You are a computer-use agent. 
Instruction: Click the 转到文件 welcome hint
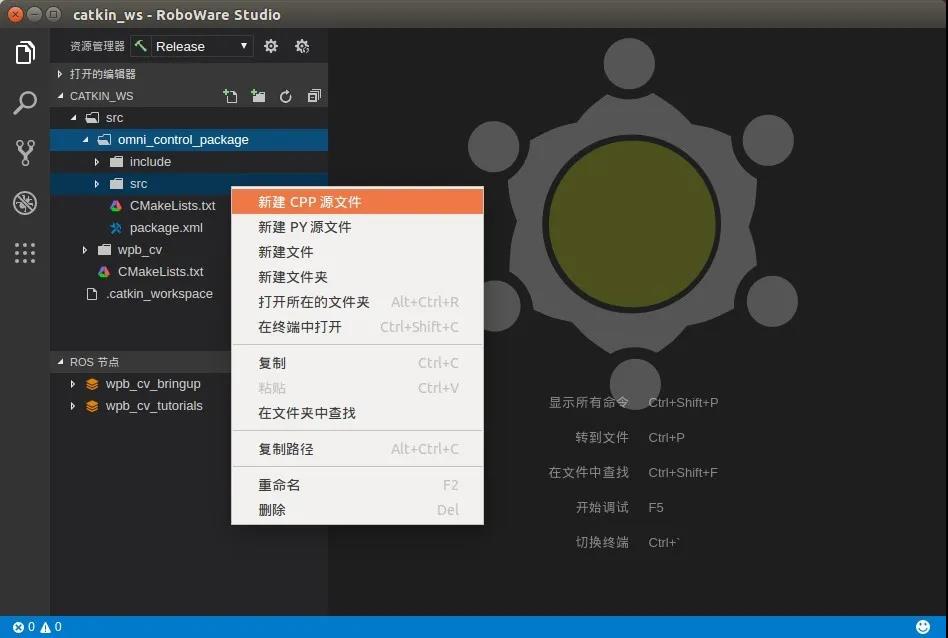[x=602, y=437]
